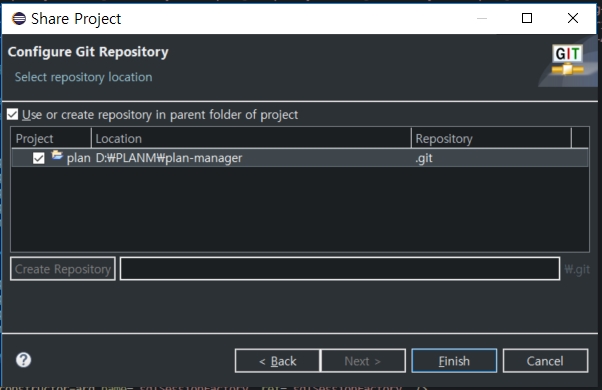The width and height of the screenshot is (602, 390).
Task: Click the 'Configure Git Repository' heading
Action: coord(88,52)
